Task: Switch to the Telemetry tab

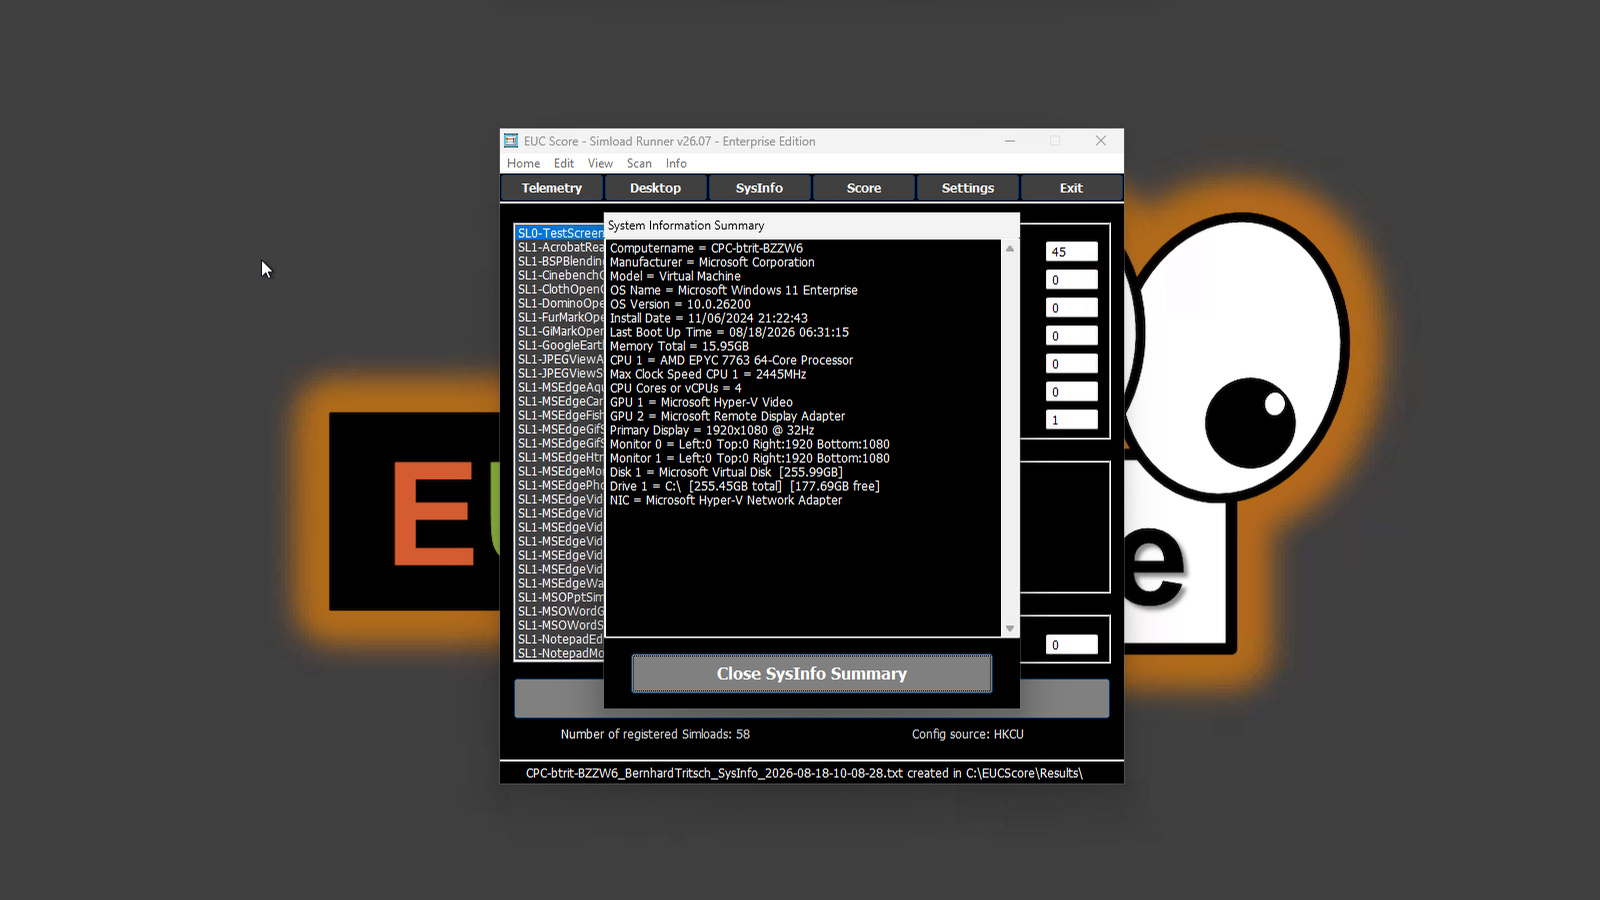Action: (x=552, y=188)
